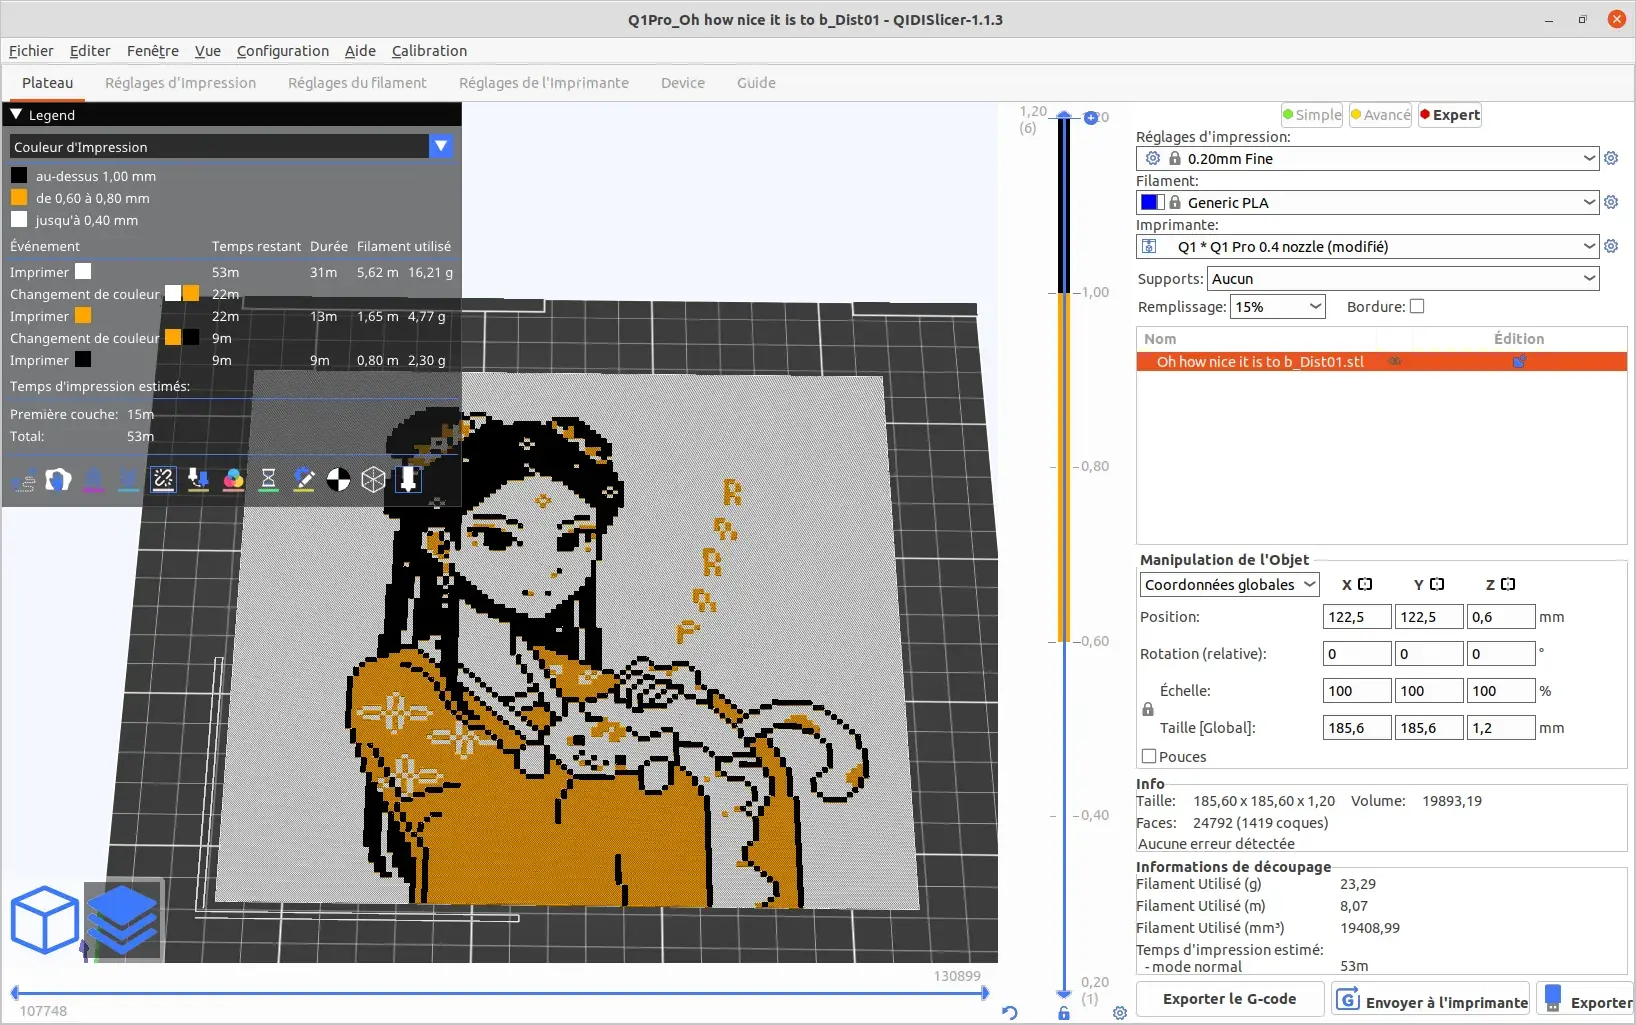Toggle tool marker nozzle icon
This screenshot has height=1025, width=1636.
(409, 481)
